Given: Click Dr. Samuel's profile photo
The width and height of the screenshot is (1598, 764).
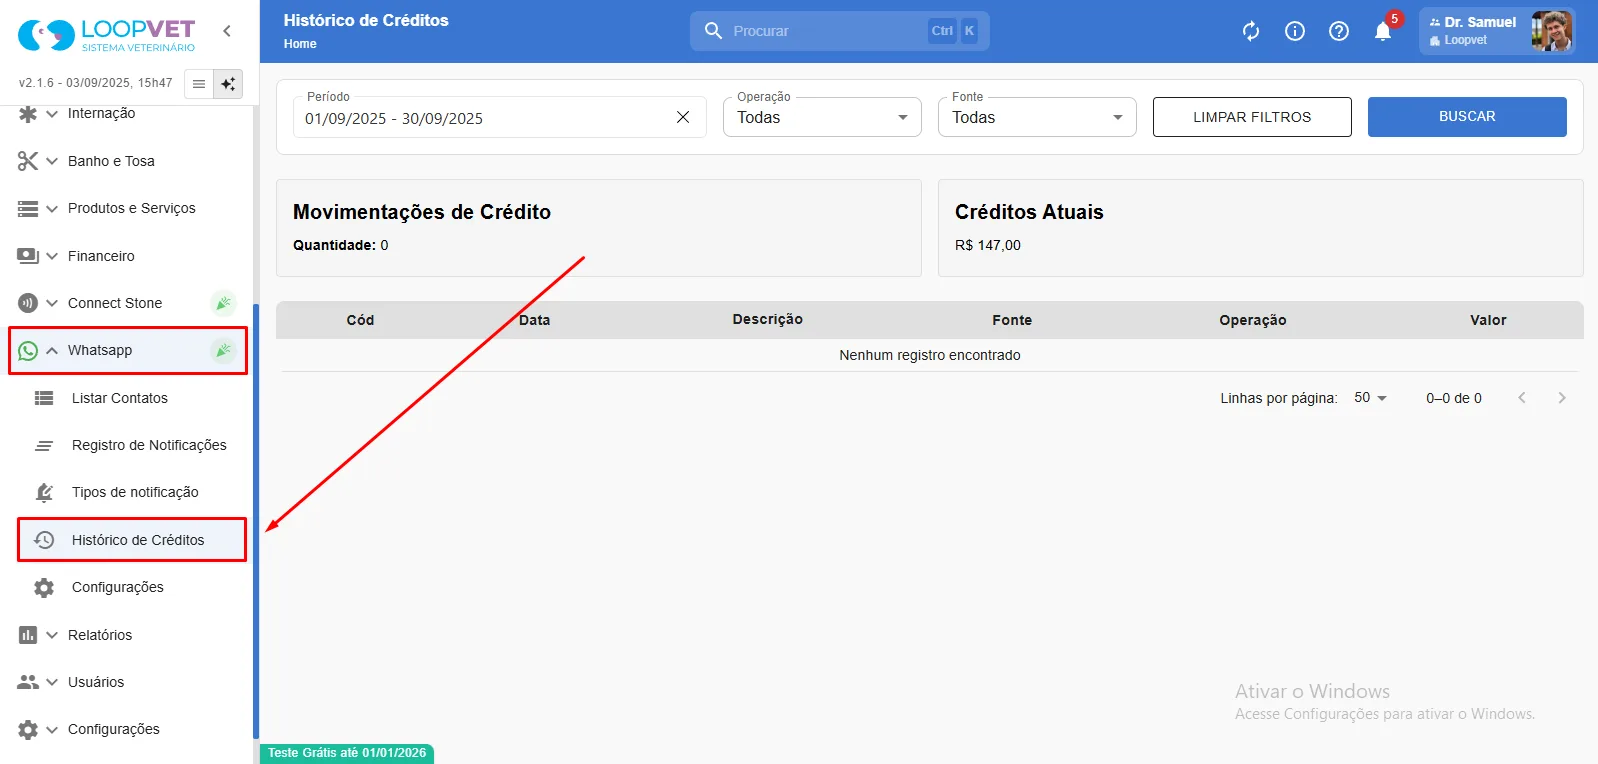Looking at the screenshot, I should coord(1552,31).
